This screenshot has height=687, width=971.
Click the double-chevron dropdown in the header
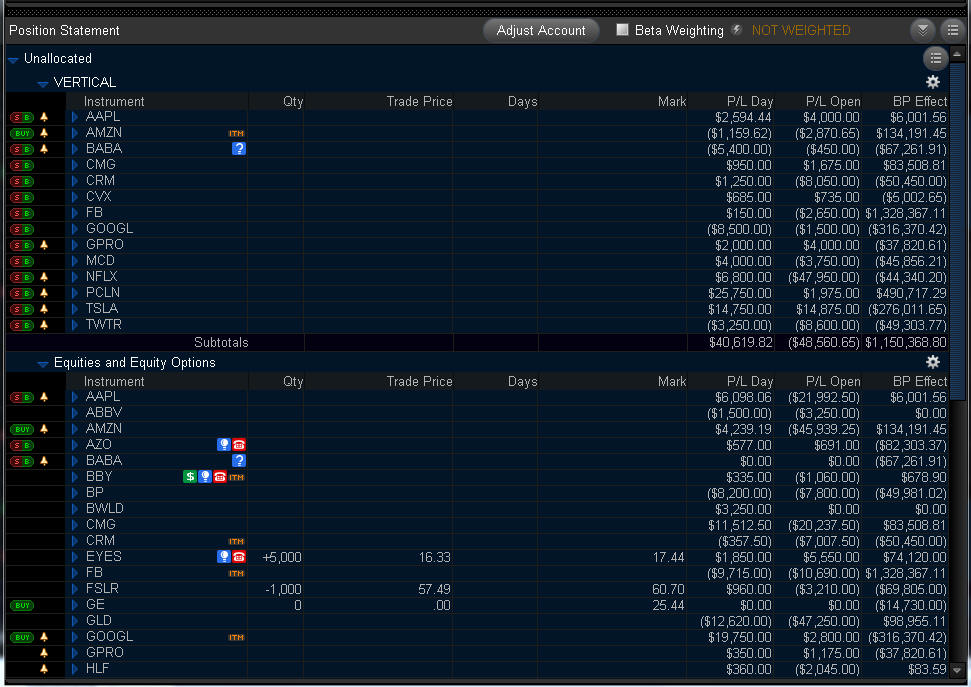[x=923, y=30]
